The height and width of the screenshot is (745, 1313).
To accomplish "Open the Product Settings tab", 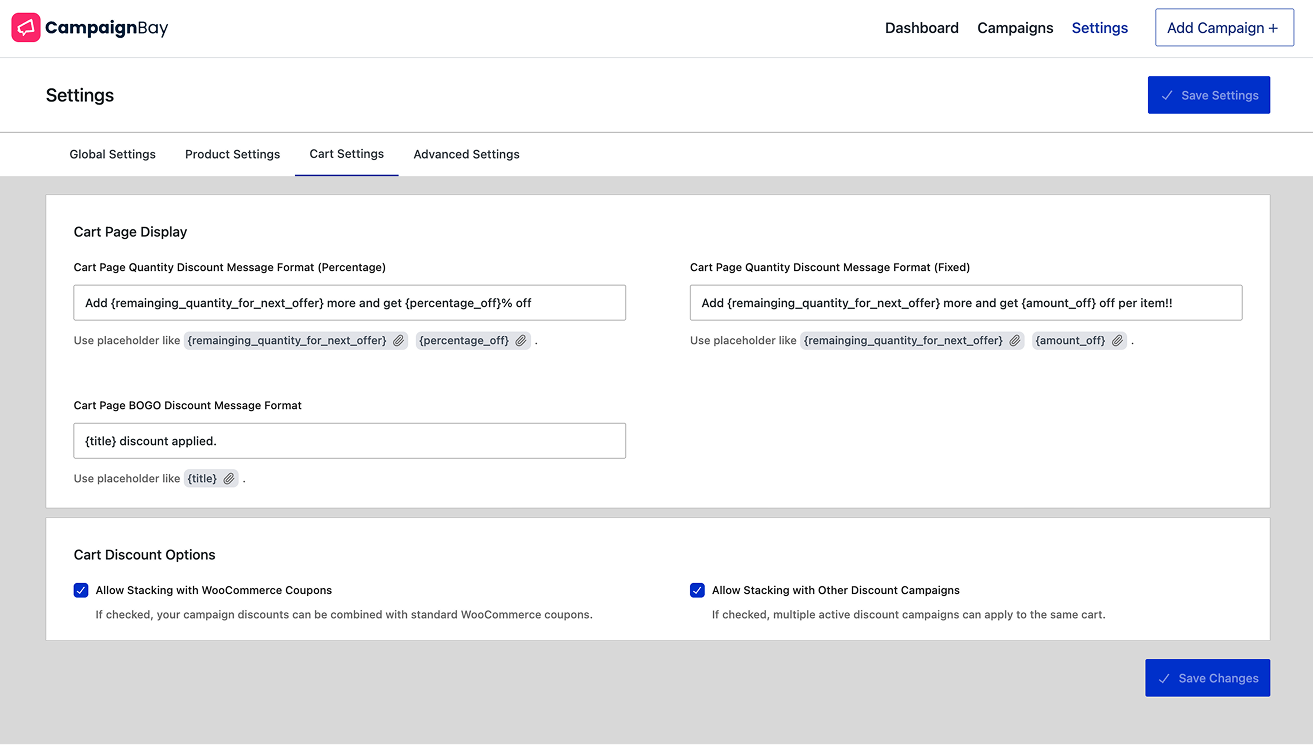I will (232, 154).
